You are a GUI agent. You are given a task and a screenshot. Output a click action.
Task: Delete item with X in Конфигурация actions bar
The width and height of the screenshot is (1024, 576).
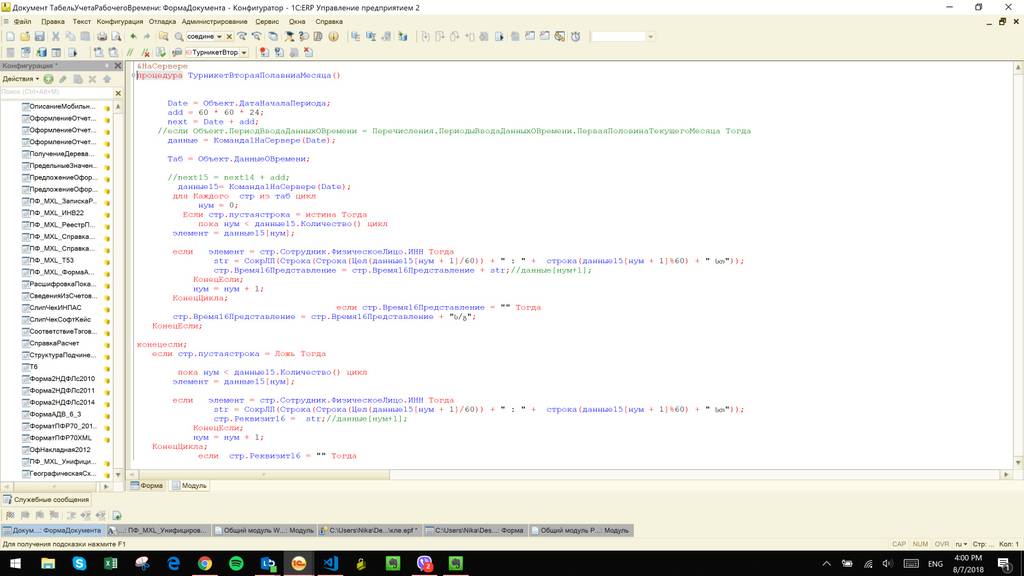92,79
